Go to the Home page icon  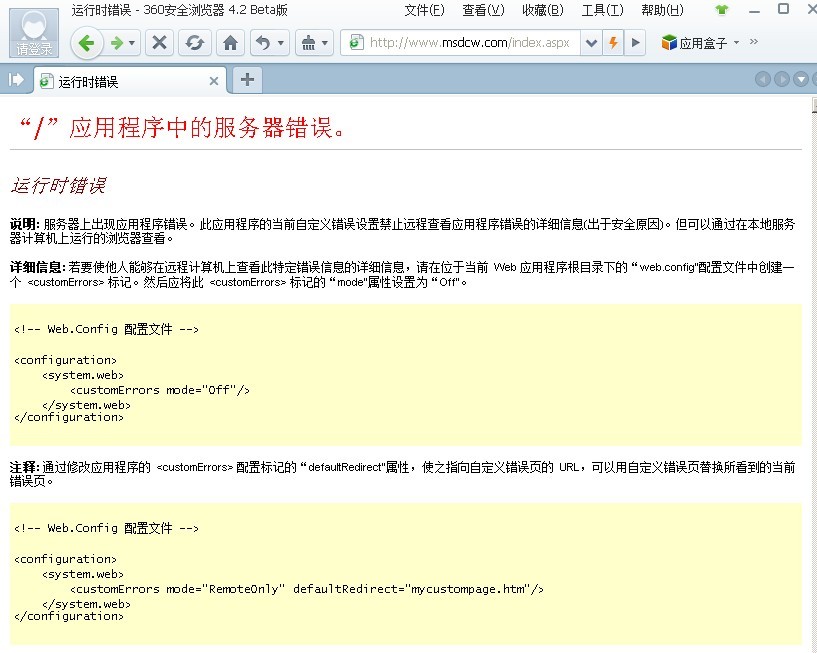(230, 43)
